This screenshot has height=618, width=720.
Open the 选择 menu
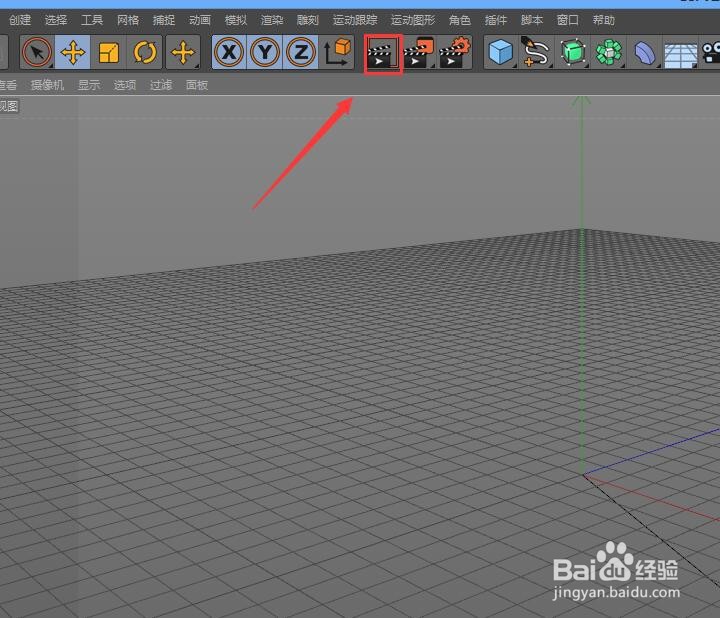[56, 20]
